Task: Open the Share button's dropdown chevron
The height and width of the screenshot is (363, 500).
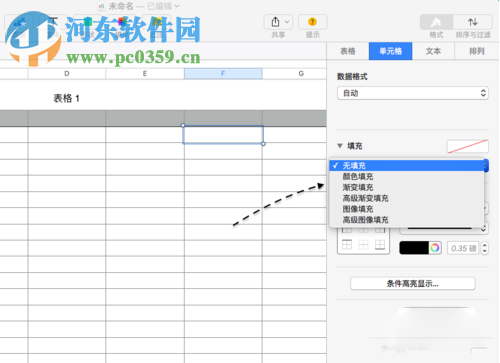Action: click(x=287, y=22)
